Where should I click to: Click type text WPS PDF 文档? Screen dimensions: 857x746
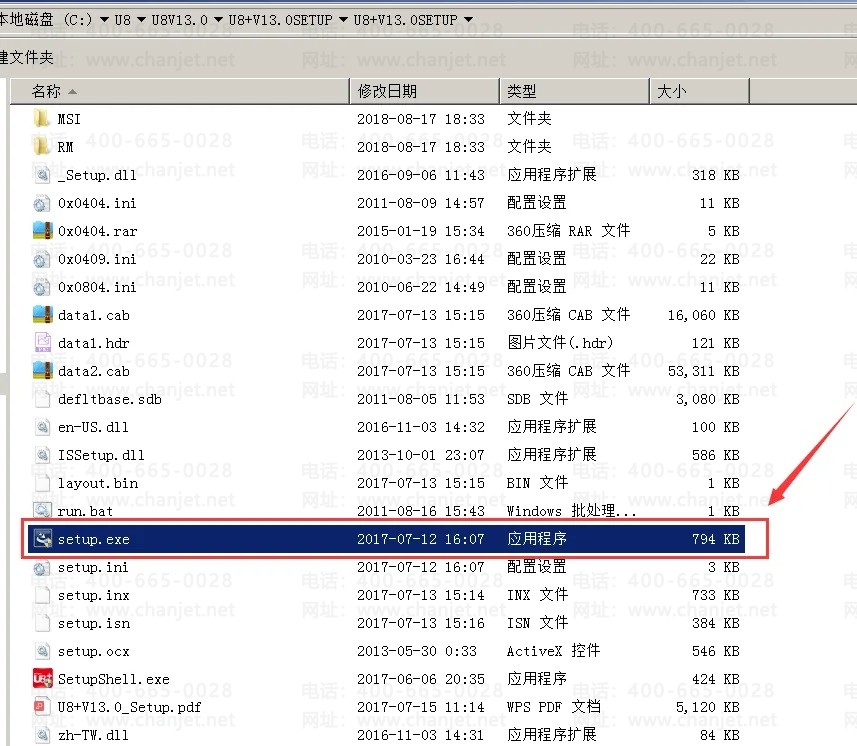click(553, 707)
